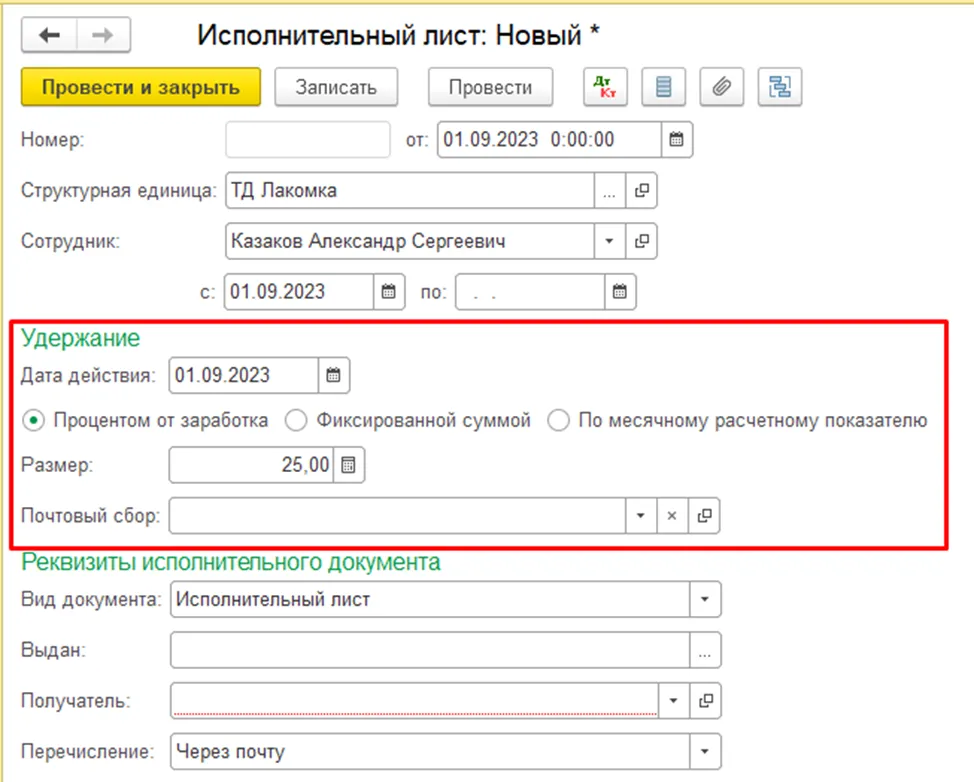Viewport: 974px width, 782px height.
Task: Click the title Исполнительный лист: Новый
Action: pyautogui.click(x=398, y=35)
